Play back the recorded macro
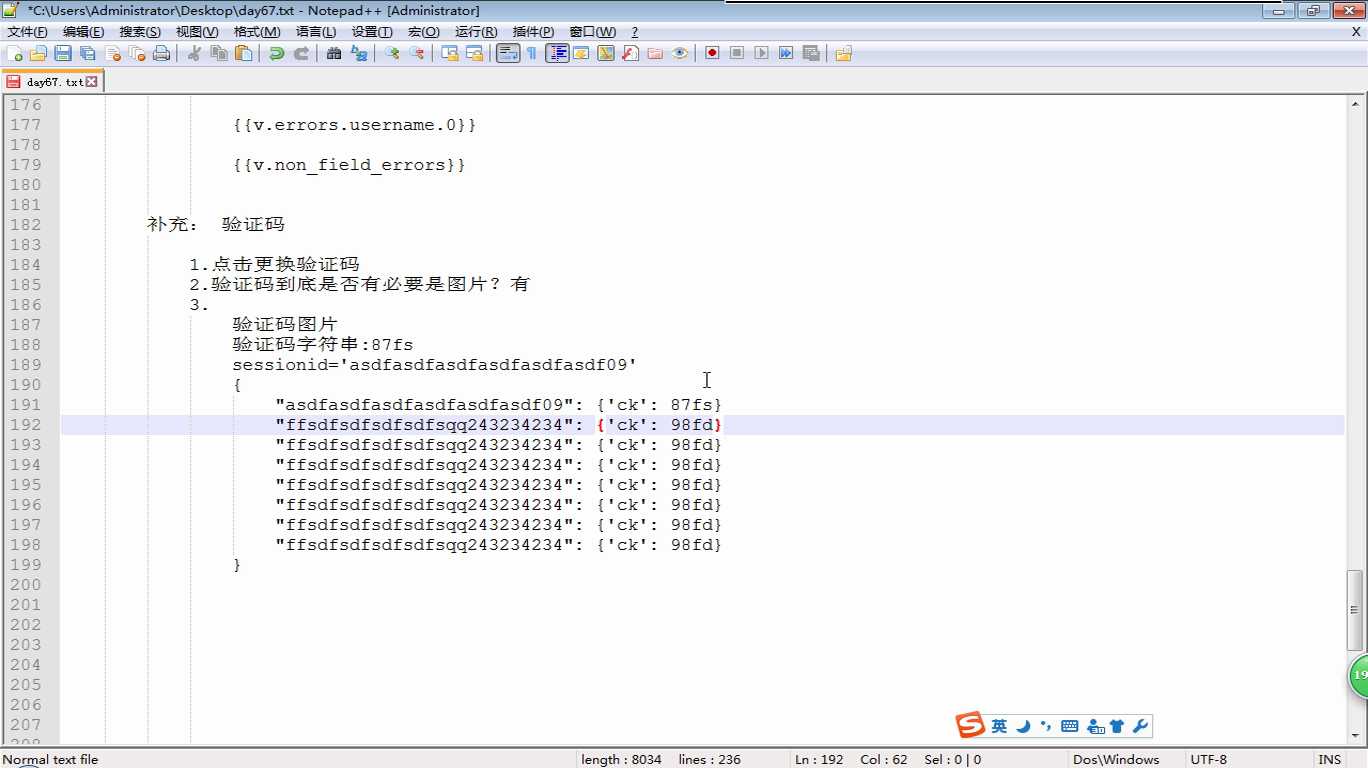The width and height of the screenshot is (1368, 768). (762, 54)
